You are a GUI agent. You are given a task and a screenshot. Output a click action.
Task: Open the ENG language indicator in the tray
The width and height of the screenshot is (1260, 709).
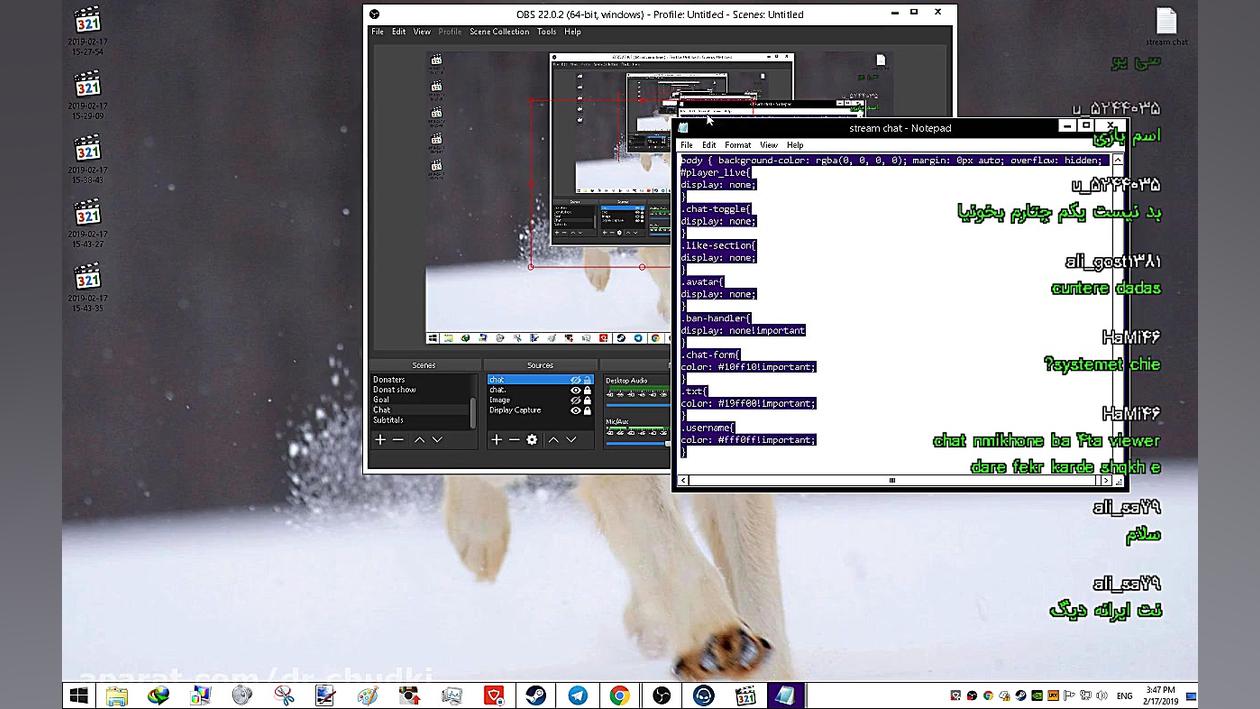(x=1124, y=696)
